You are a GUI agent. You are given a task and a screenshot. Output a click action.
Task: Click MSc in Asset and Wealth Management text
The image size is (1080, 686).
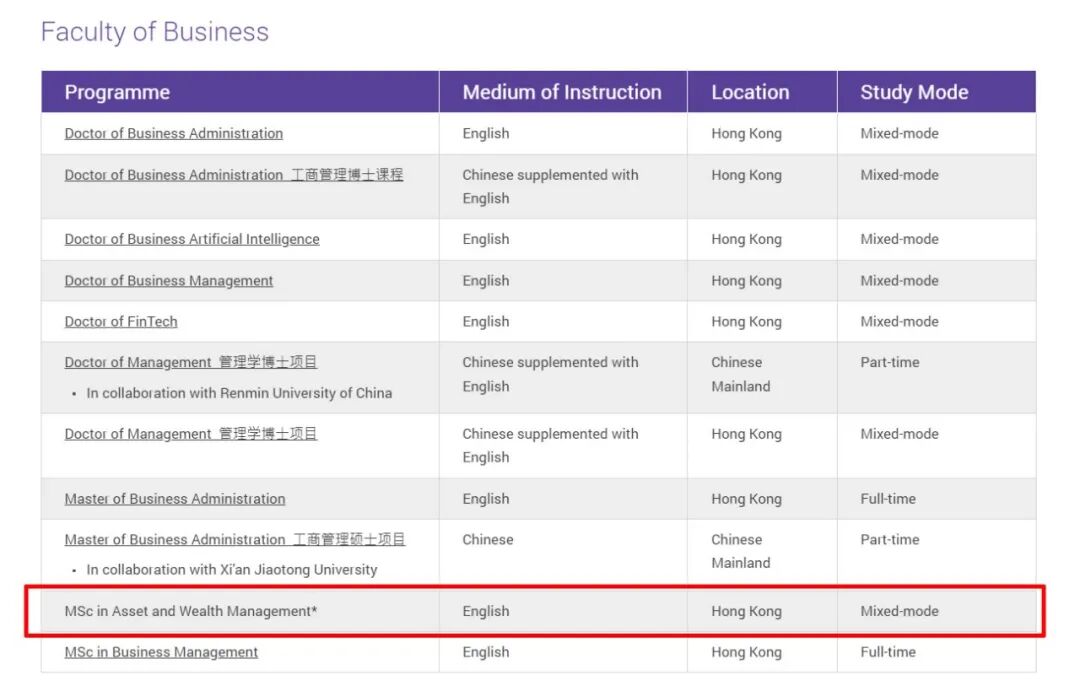(191, 611)
